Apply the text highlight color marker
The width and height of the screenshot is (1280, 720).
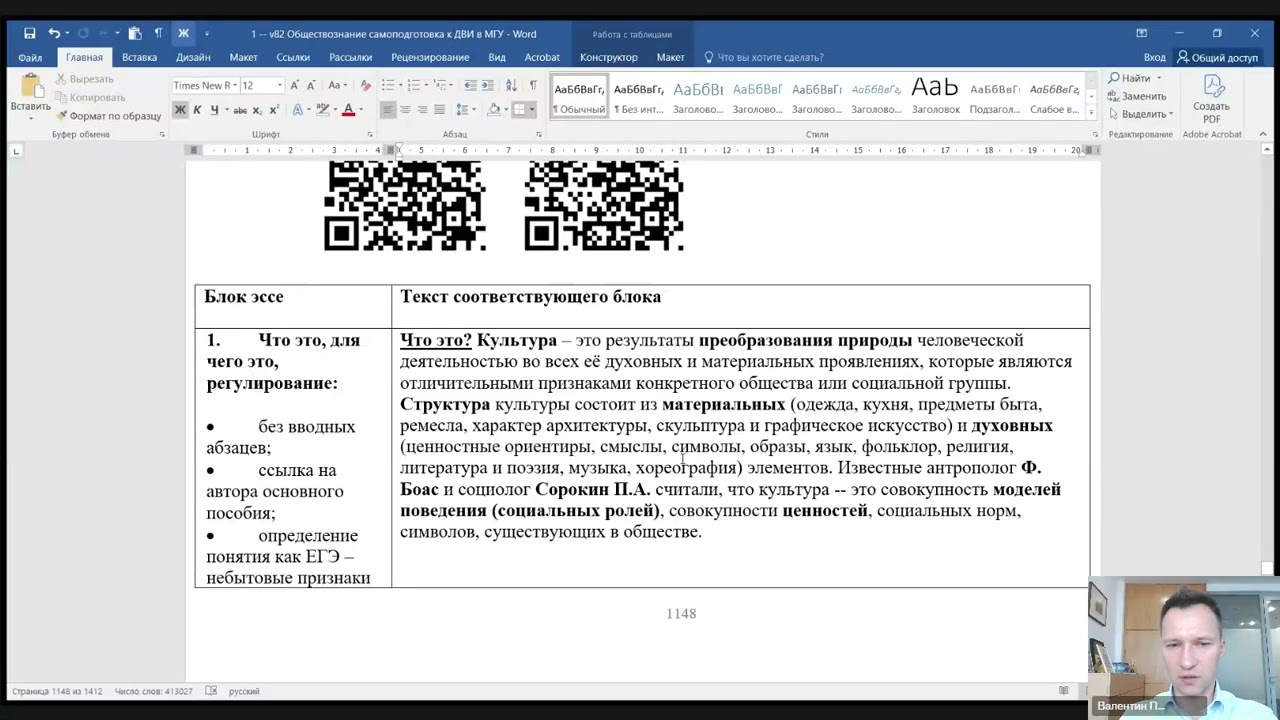point(322,110)
